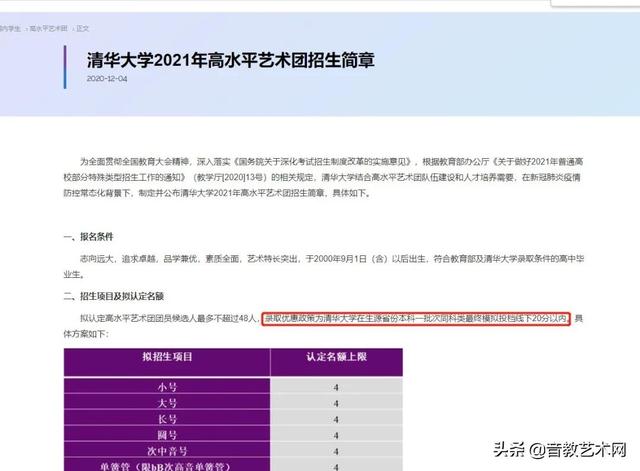Click the table header 拟招生项目
640x471 pixels.
[167, 357]
